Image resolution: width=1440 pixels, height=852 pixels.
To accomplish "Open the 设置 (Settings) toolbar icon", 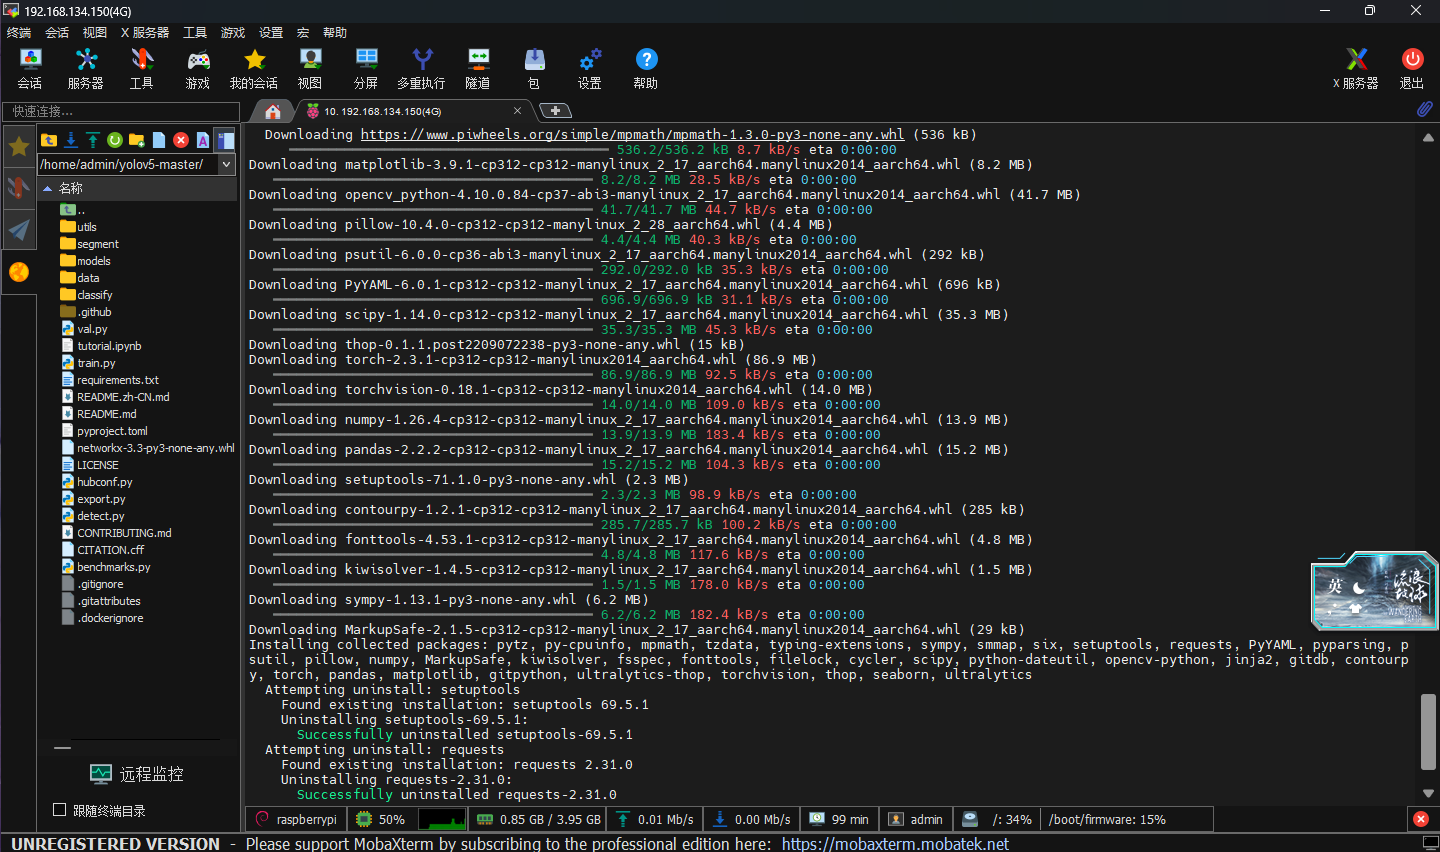I will [590, 69].
